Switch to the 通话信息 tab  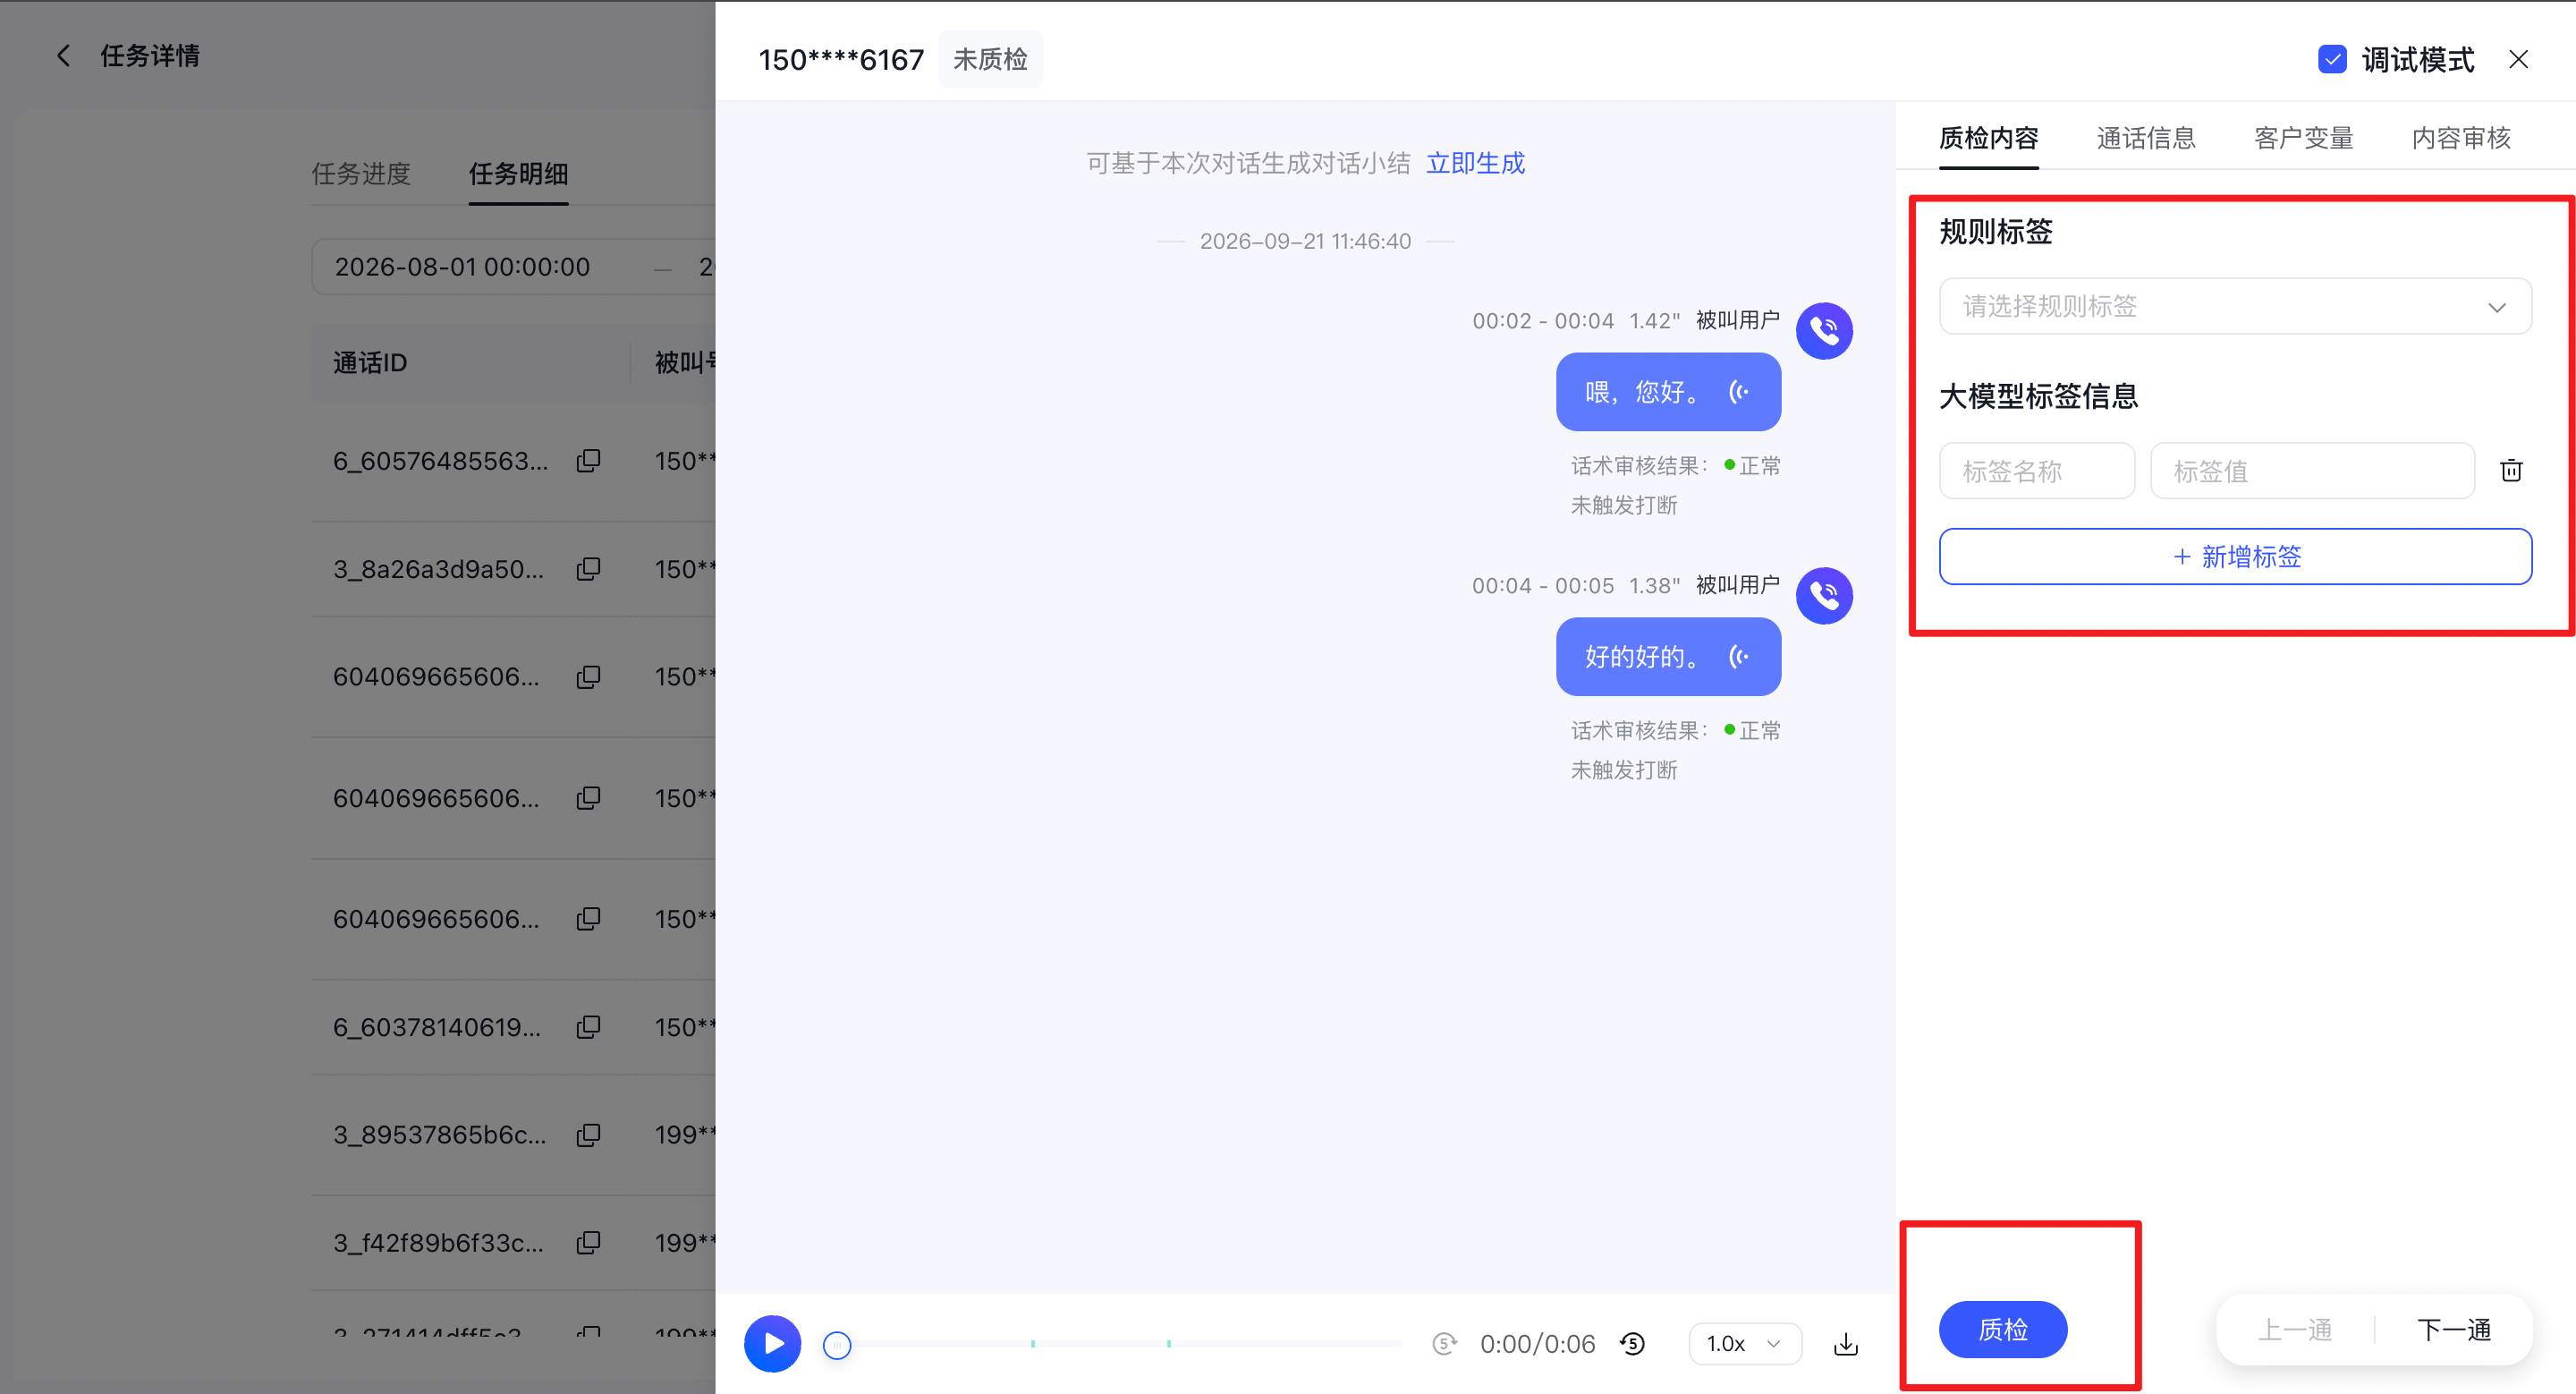(2146, 138)
